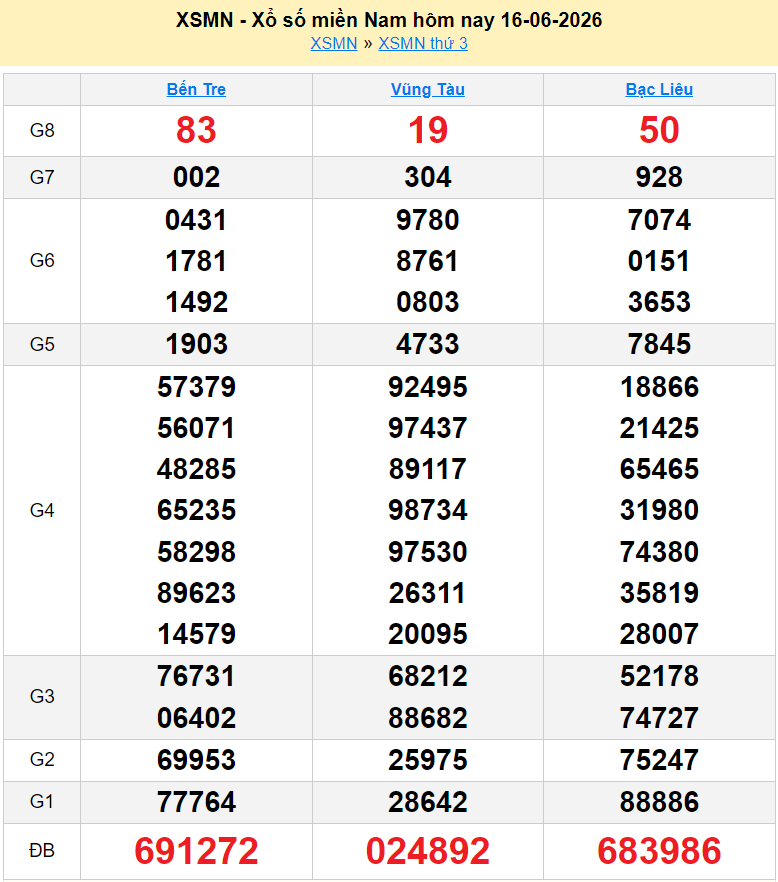Click G1 number 77764

196,802
